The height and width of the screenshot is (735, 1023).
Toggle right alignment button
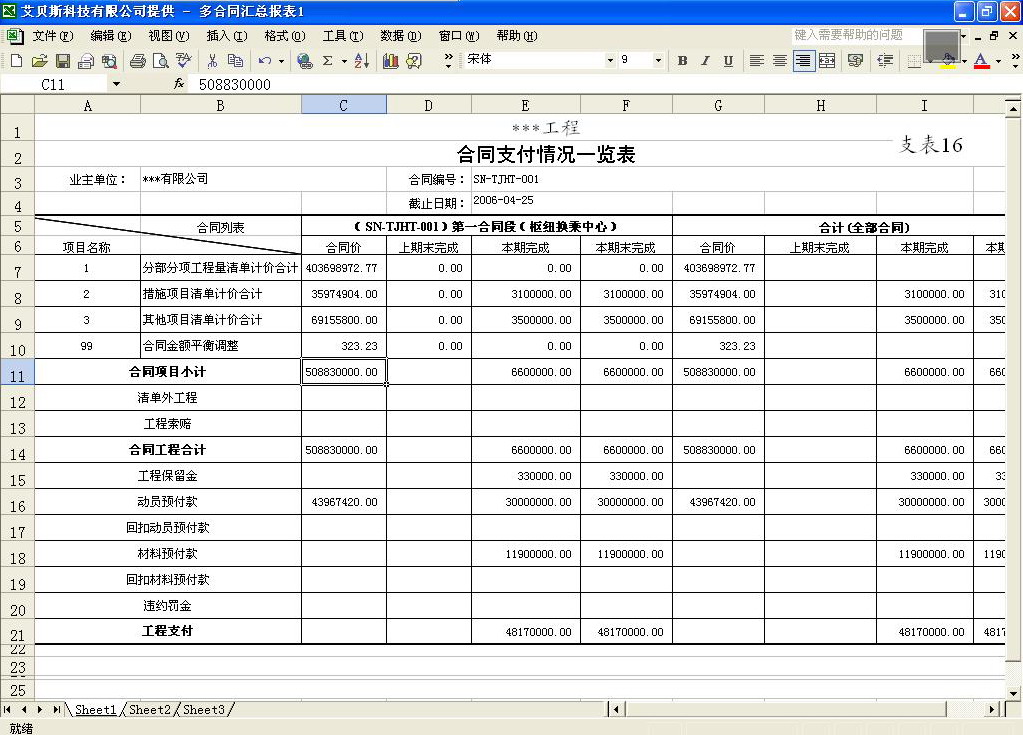click(803, 61)
